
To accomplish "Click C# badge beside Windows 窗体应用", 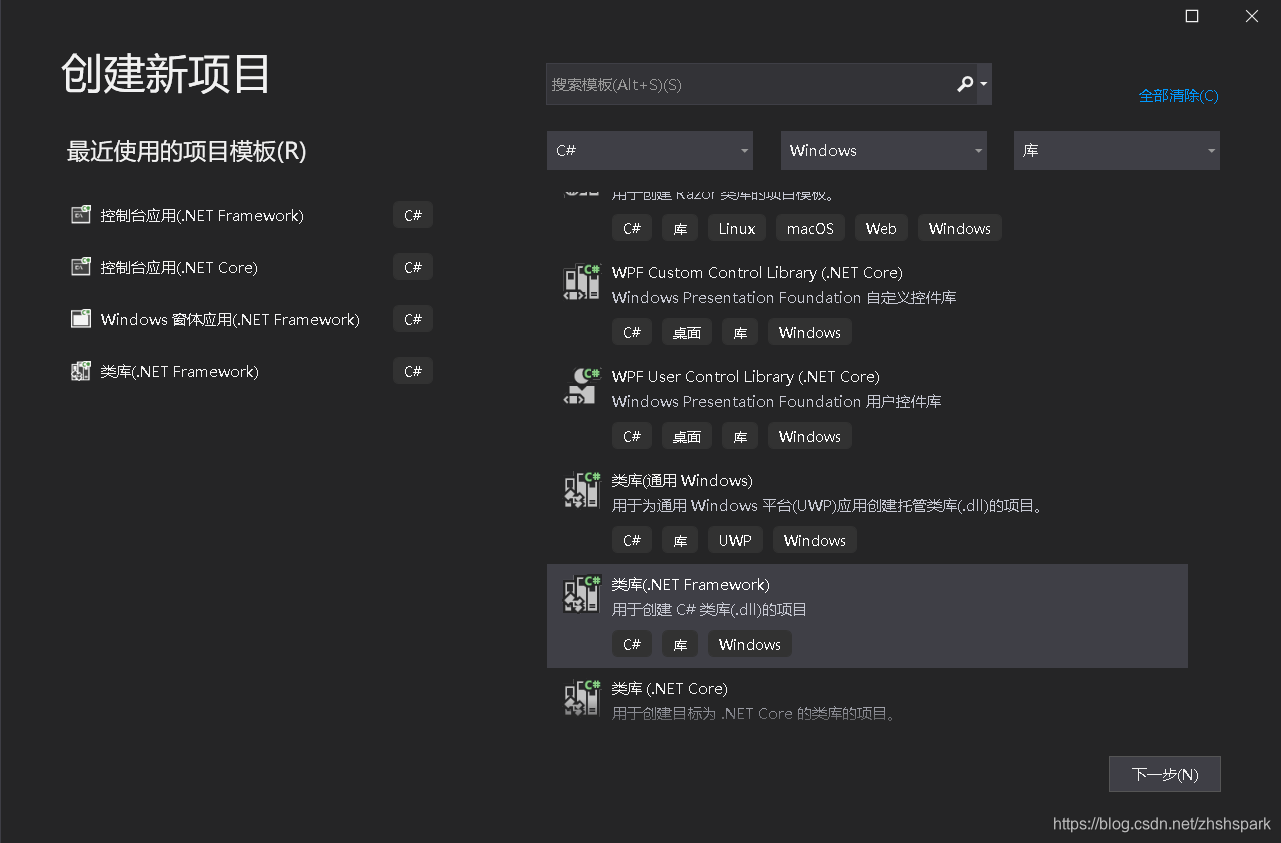I will (413, 319).
